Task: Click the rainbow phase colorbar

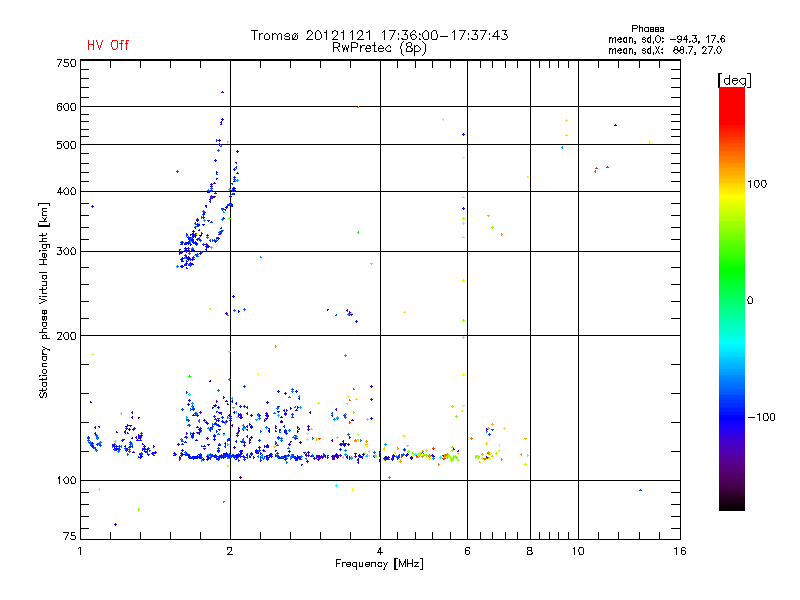Action: tap(732, 299)
